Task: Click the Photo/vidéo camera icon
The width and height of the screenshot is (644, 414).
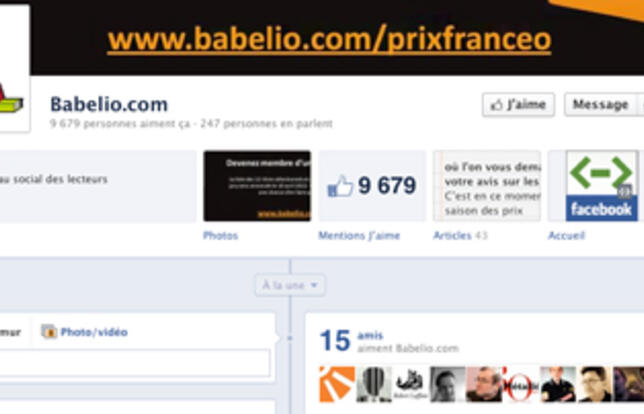Action: pyautogui.click(x=49, y=331)
